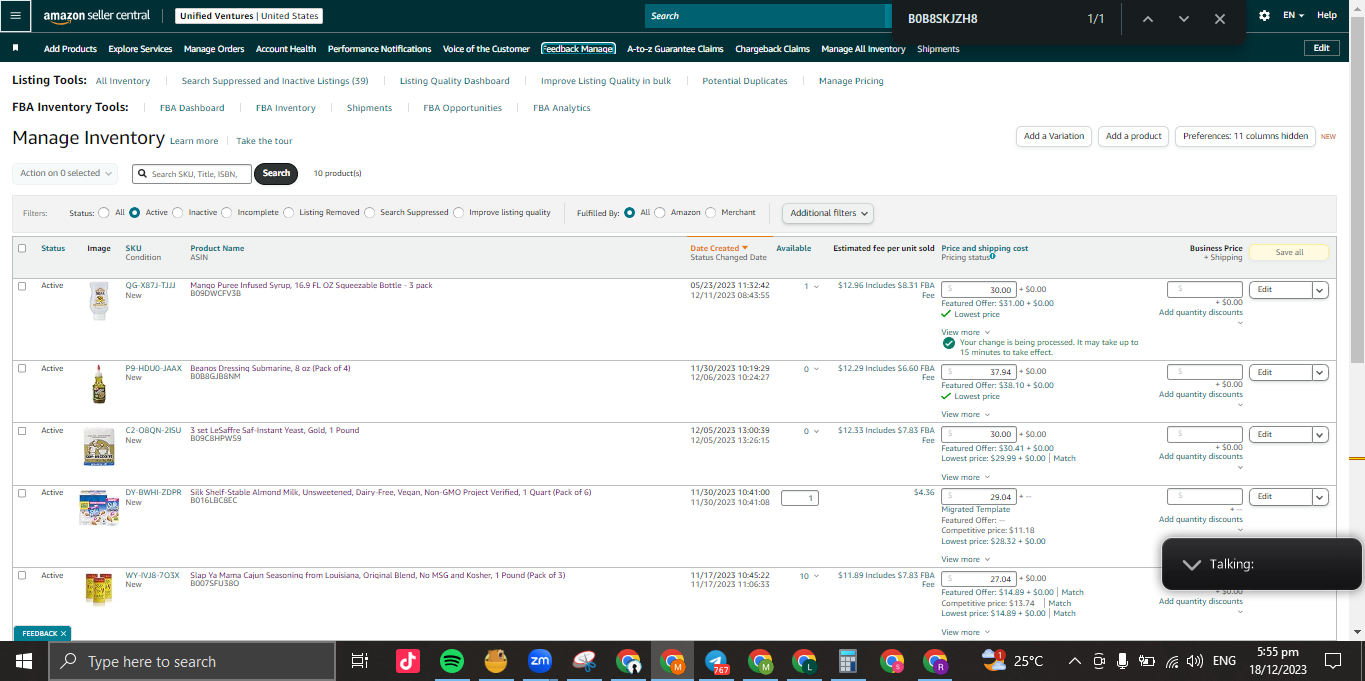This screenshot has height=681, width=1365.
Task: Collapse the Talking panel chevron
Action: coord(1191,564)
